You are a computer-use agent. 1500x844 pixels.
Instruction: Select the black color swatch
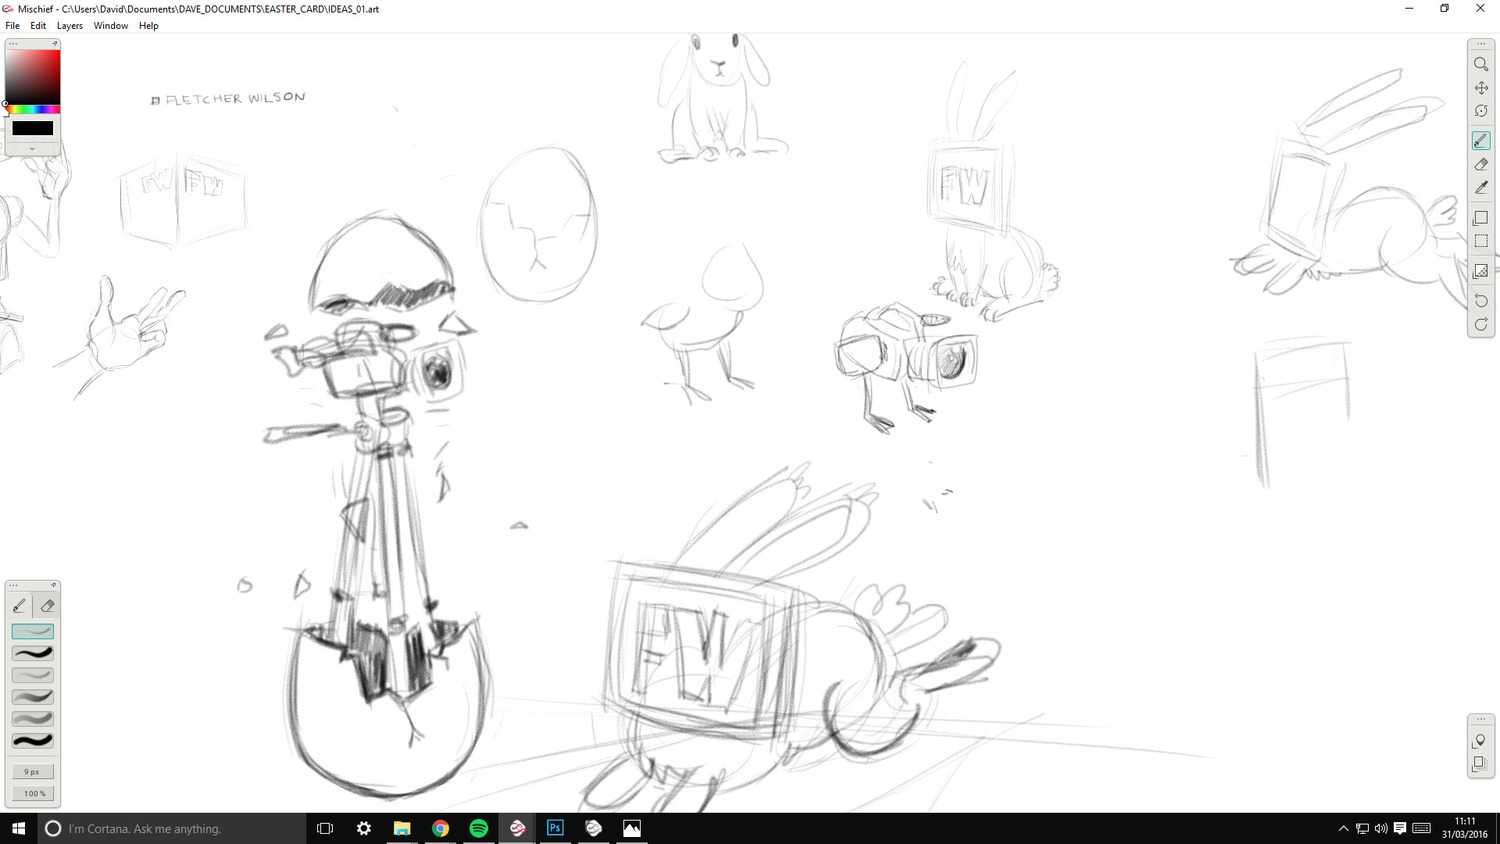(33, 128)
